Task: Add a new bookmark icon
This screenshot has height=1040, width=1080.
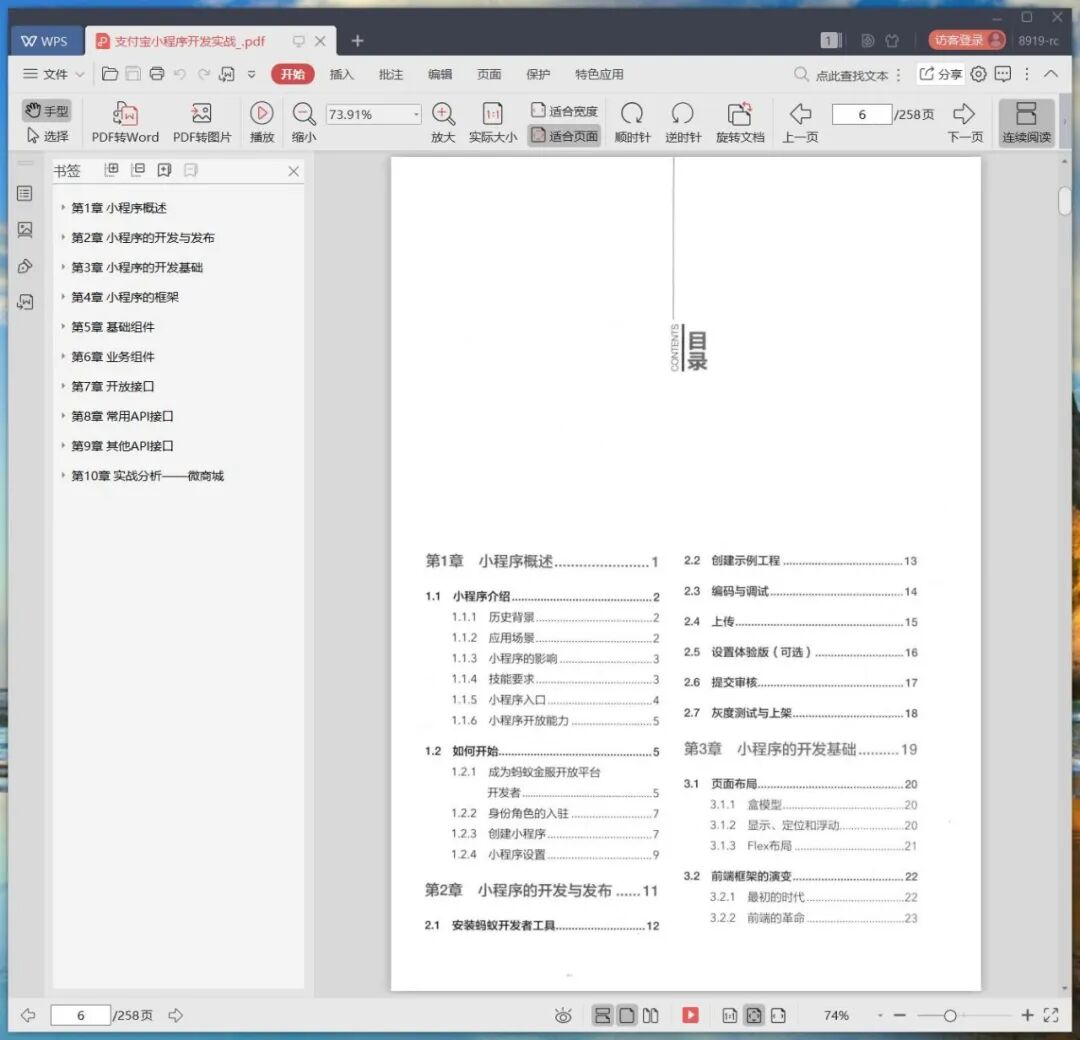Action: click(x=164, y=169)
